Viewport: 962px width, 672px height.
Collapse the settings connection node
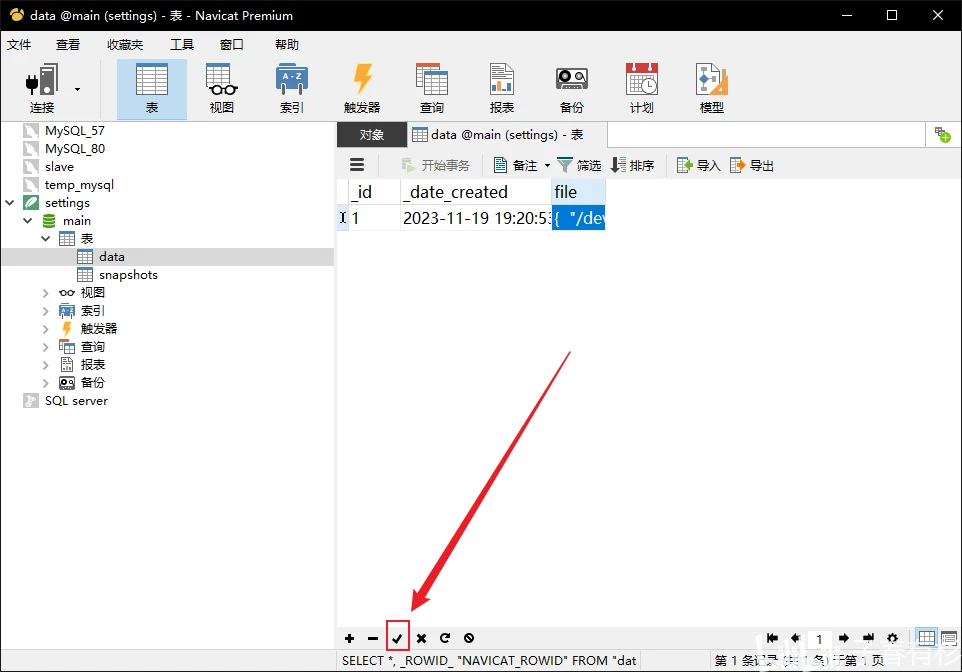10,203
